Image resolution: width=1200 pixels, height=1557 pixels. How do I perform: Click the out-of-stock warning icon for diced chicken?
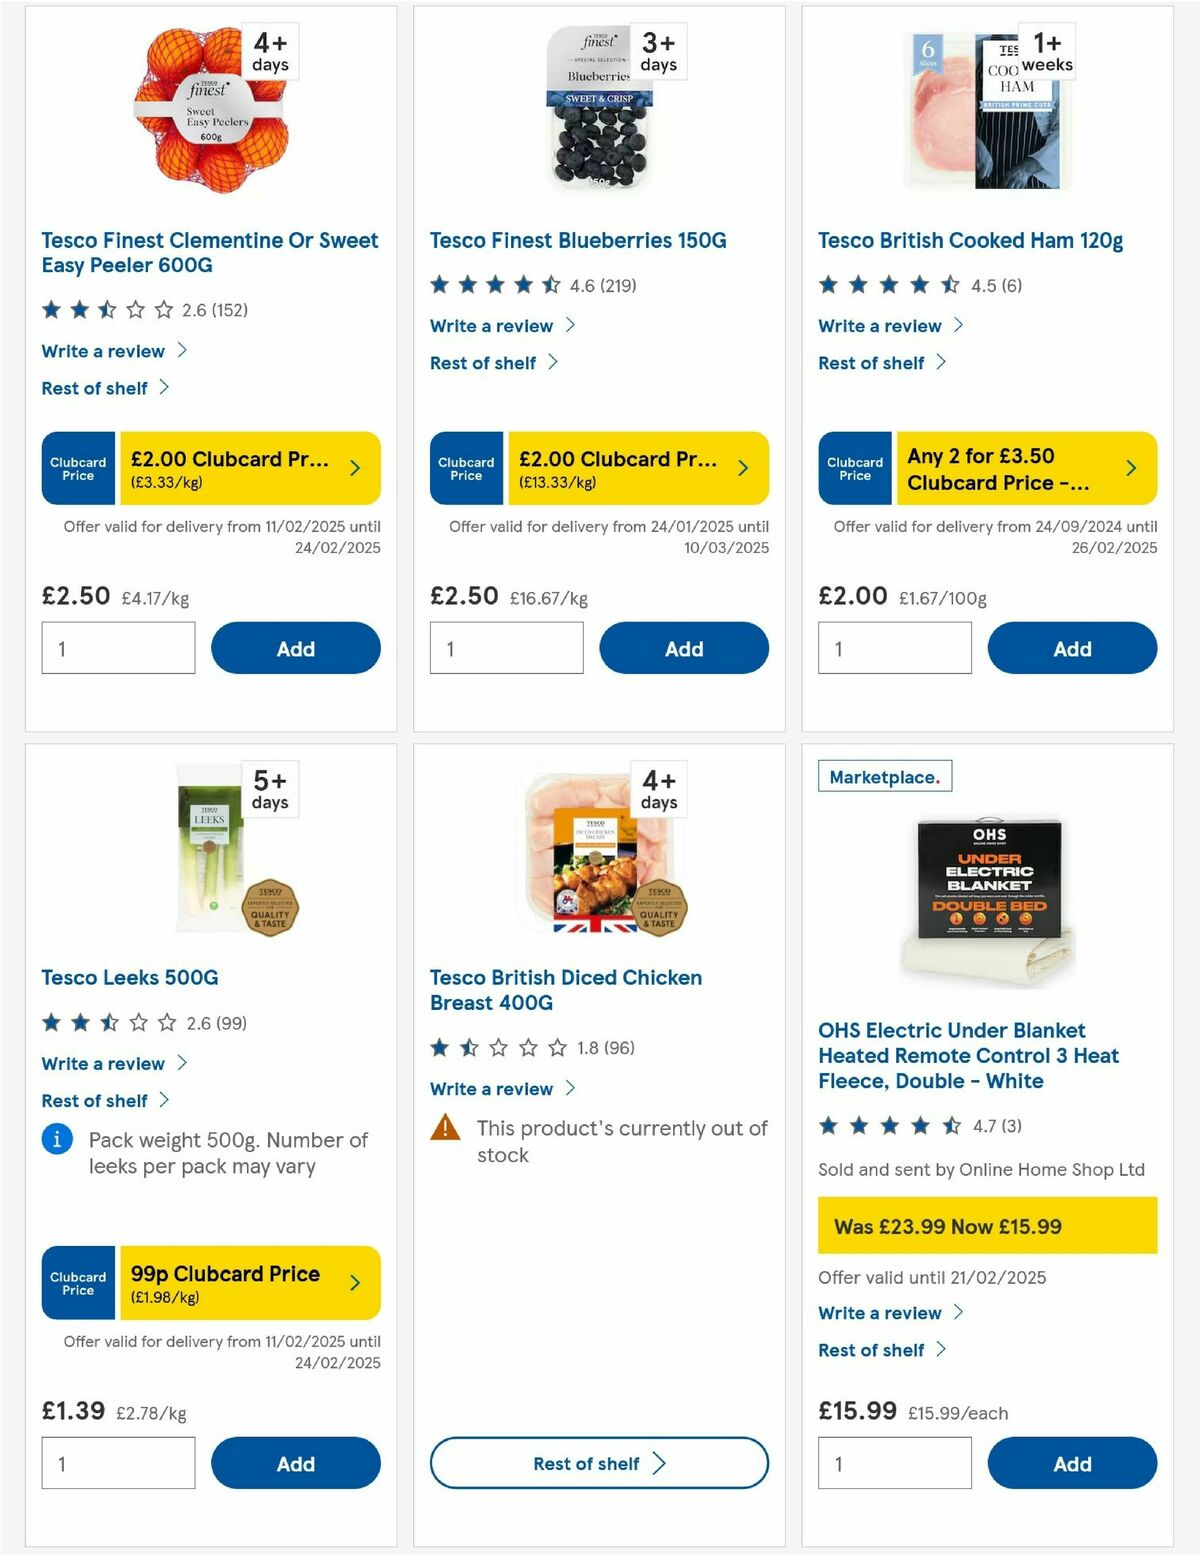443,1128
